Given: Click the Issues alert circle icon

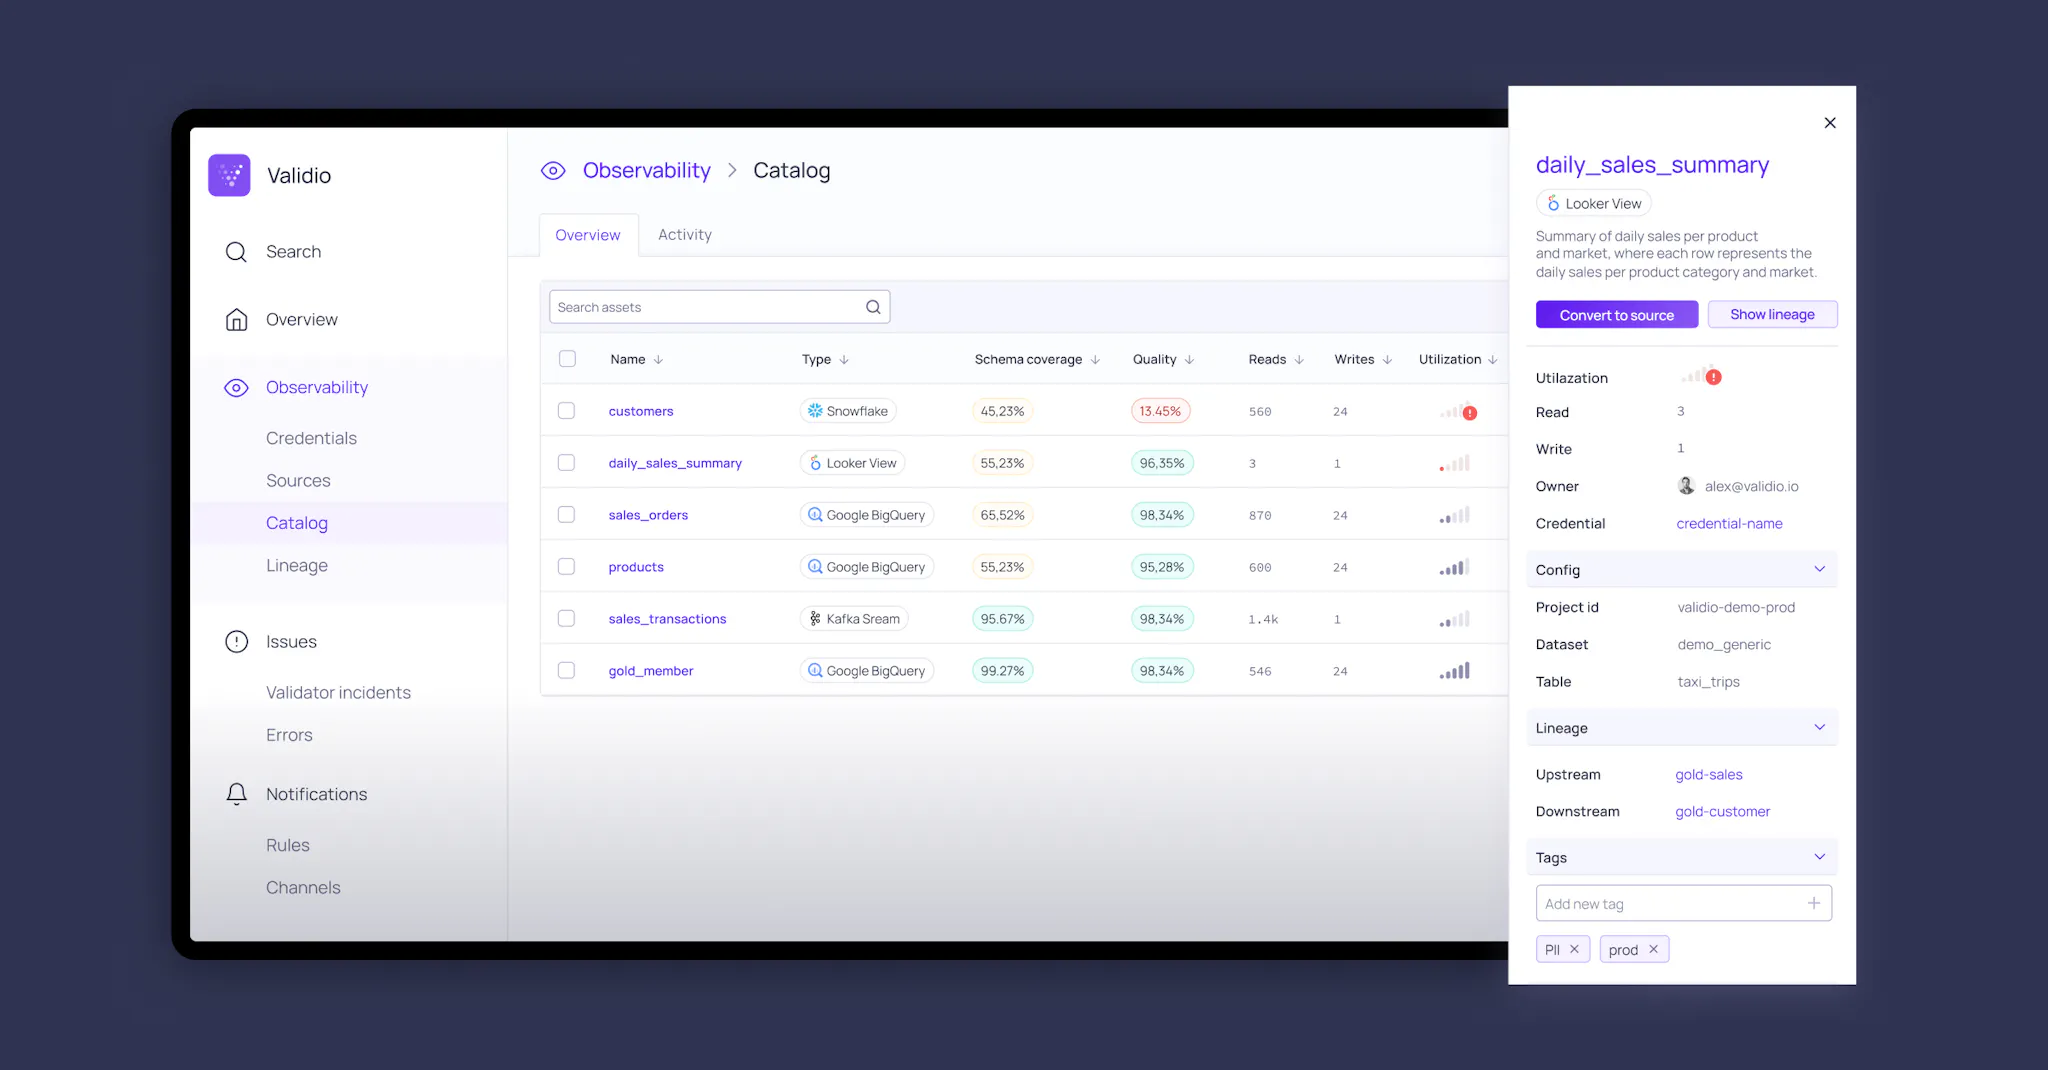Looking at the screenshot, I should coord(236,642).
